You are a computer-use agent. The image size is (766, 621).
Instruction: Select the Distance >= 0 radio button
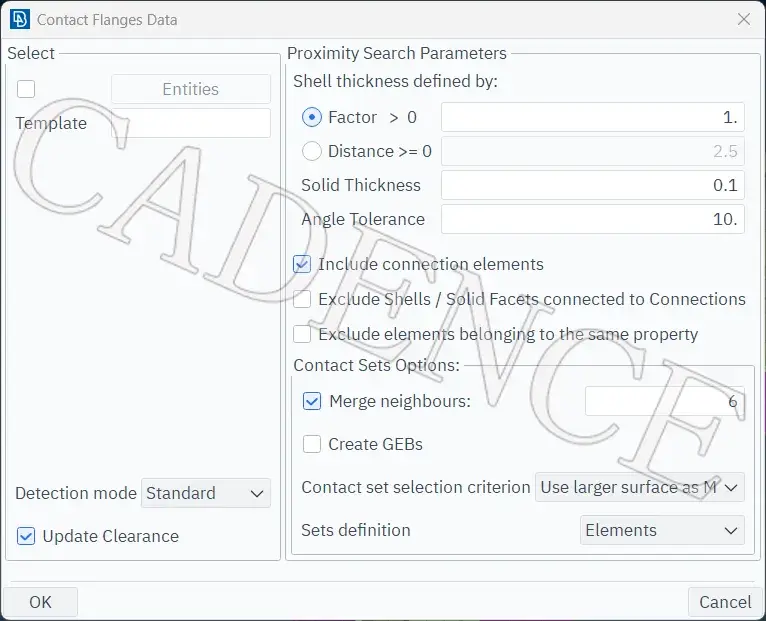click(312, 151)
